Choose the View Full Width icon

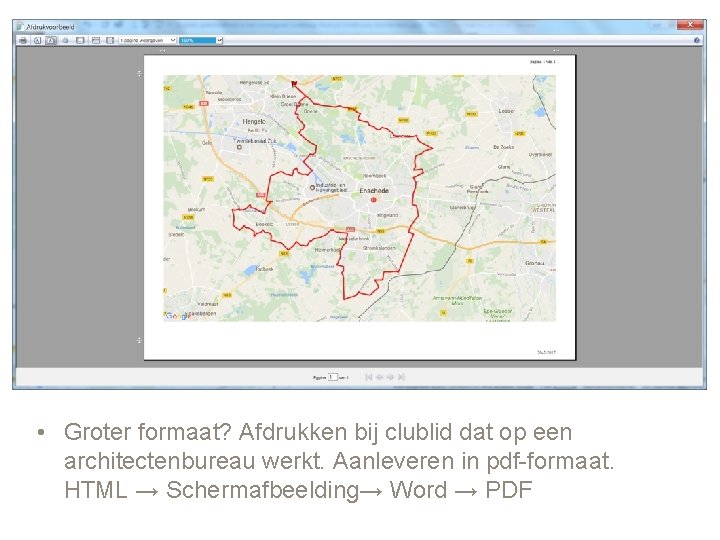point(96,40)
